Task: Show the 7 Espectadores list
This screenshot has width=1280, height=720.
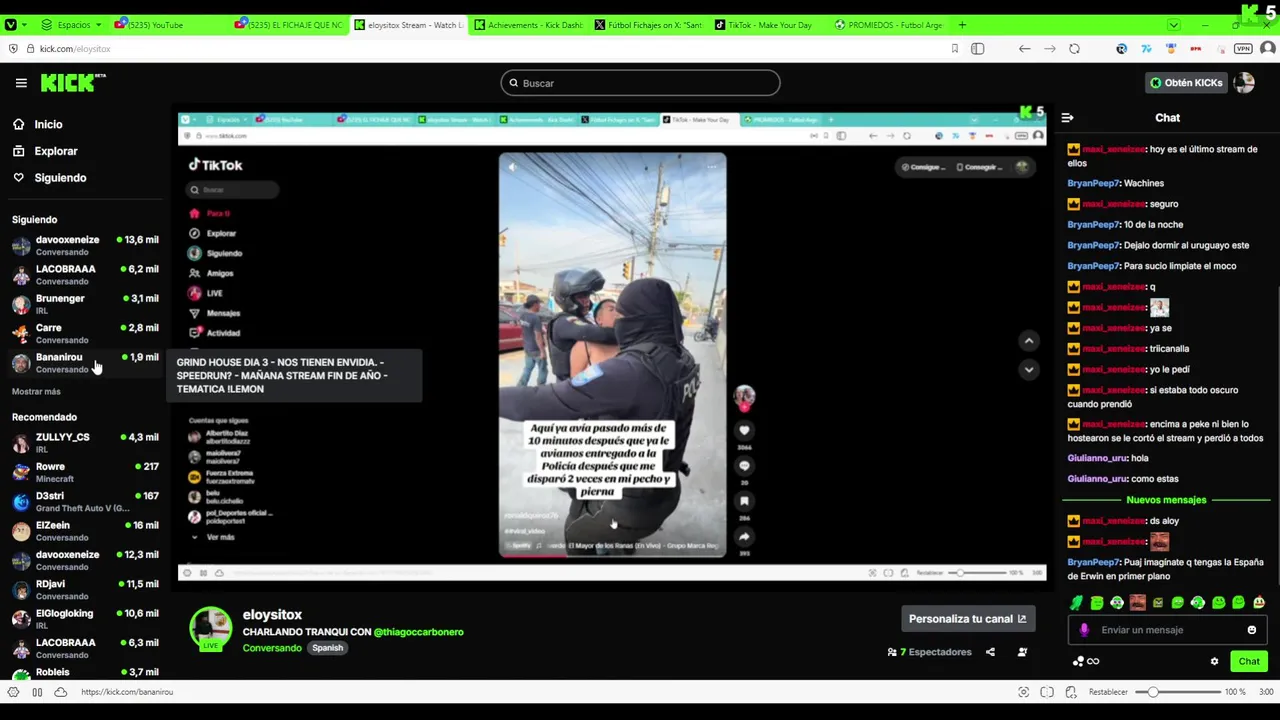Action: (x=930, y=652)
